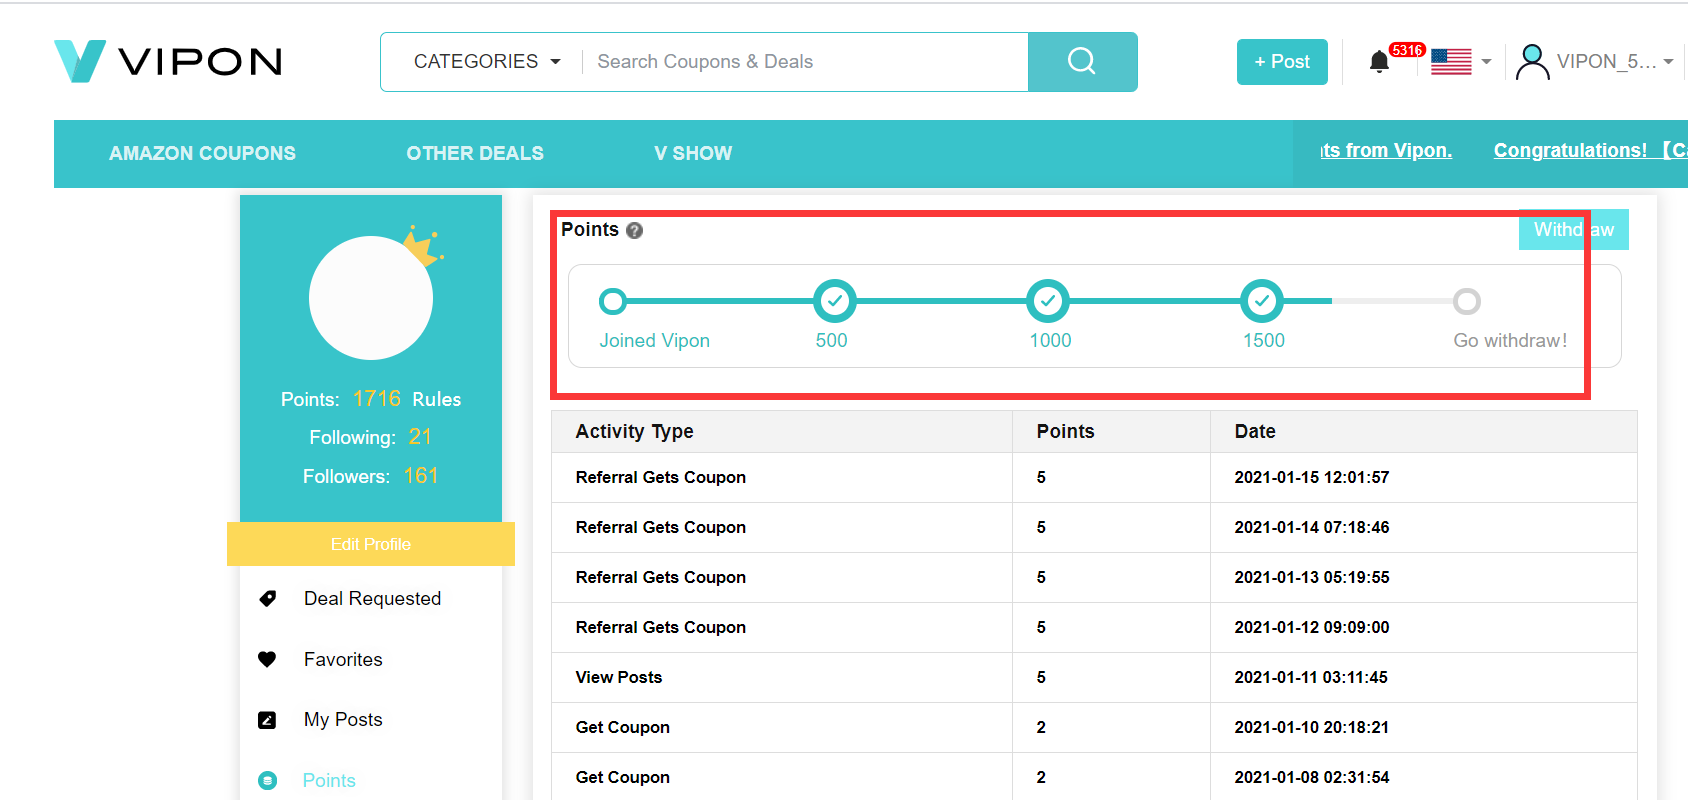Open the notifications bell

(1379, 62)
